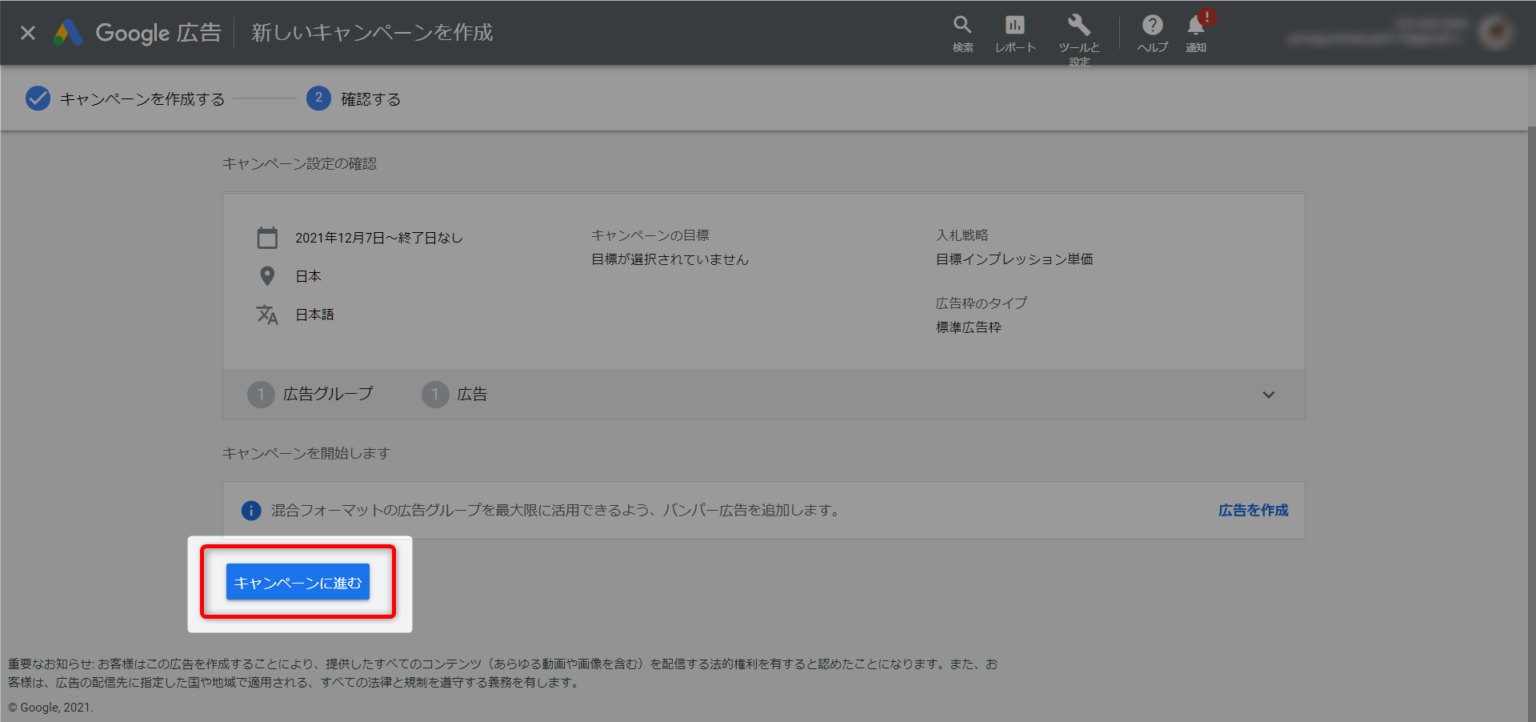
Task: Go to the キャンペーンを作成する step
Action: tap(125, 98)
